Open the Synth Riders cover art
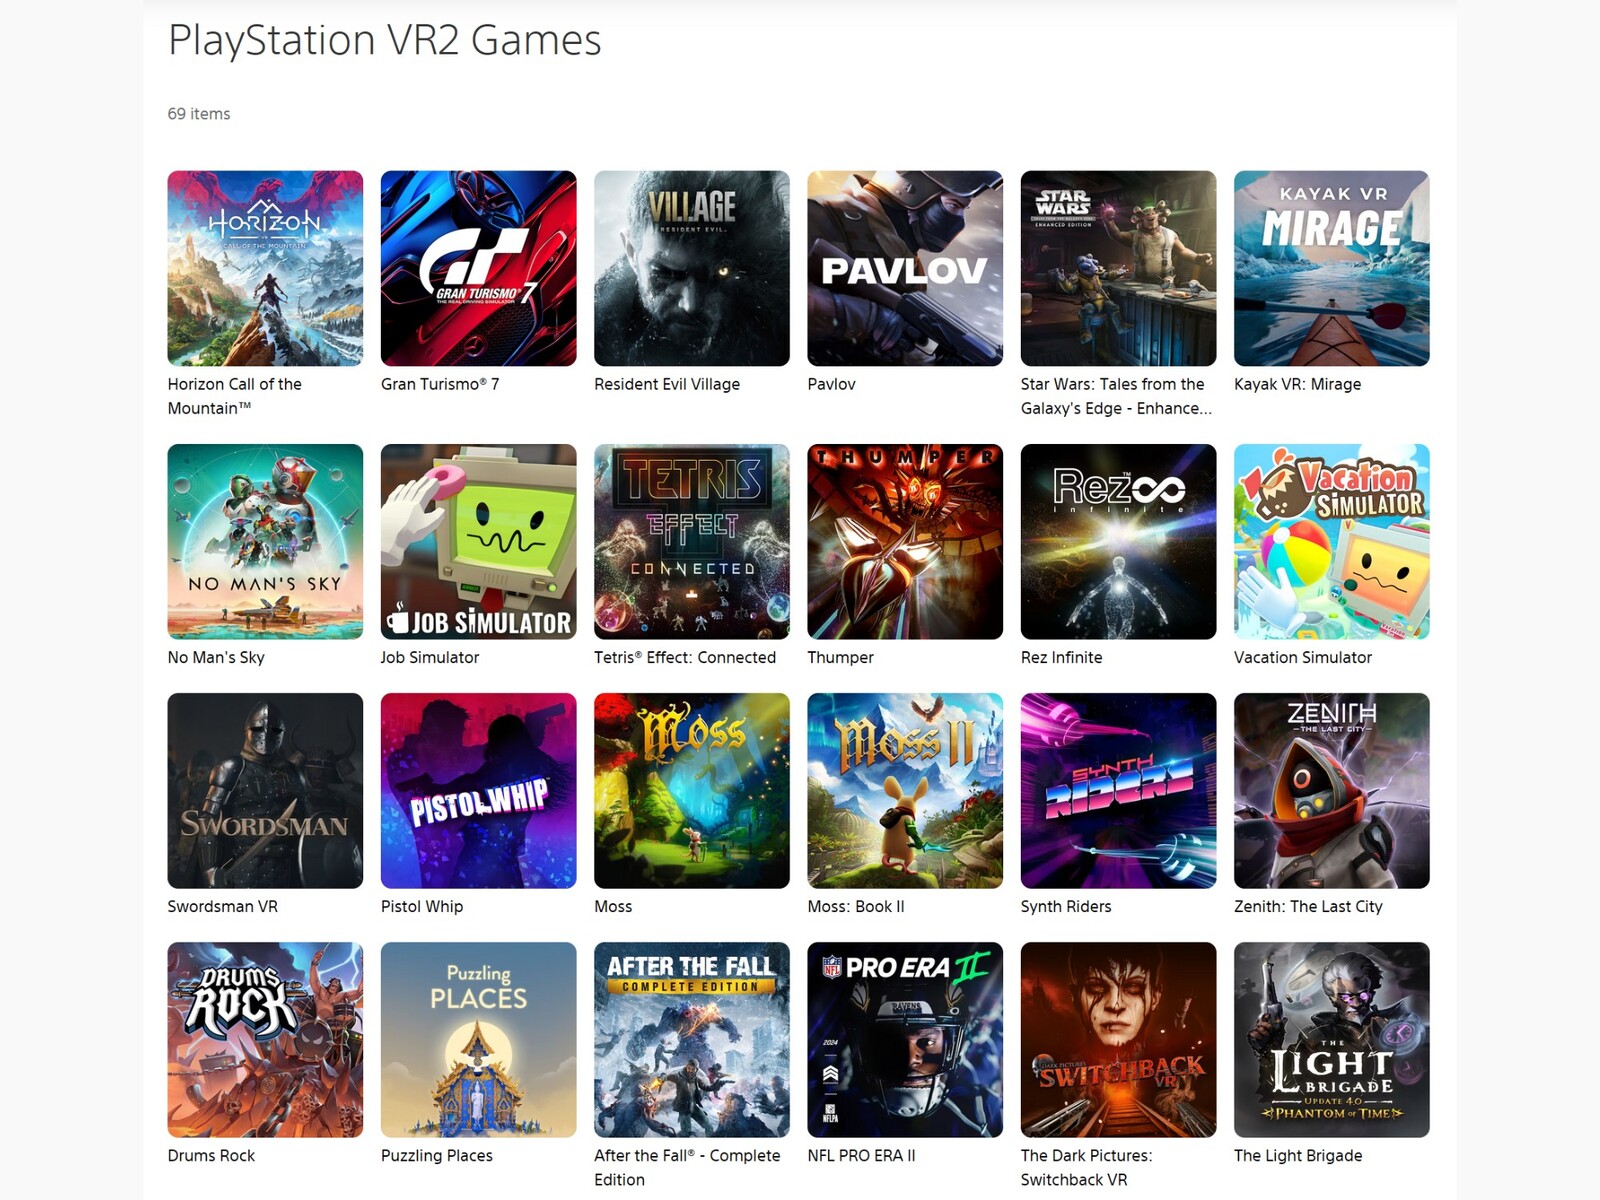 (1118, 790)
